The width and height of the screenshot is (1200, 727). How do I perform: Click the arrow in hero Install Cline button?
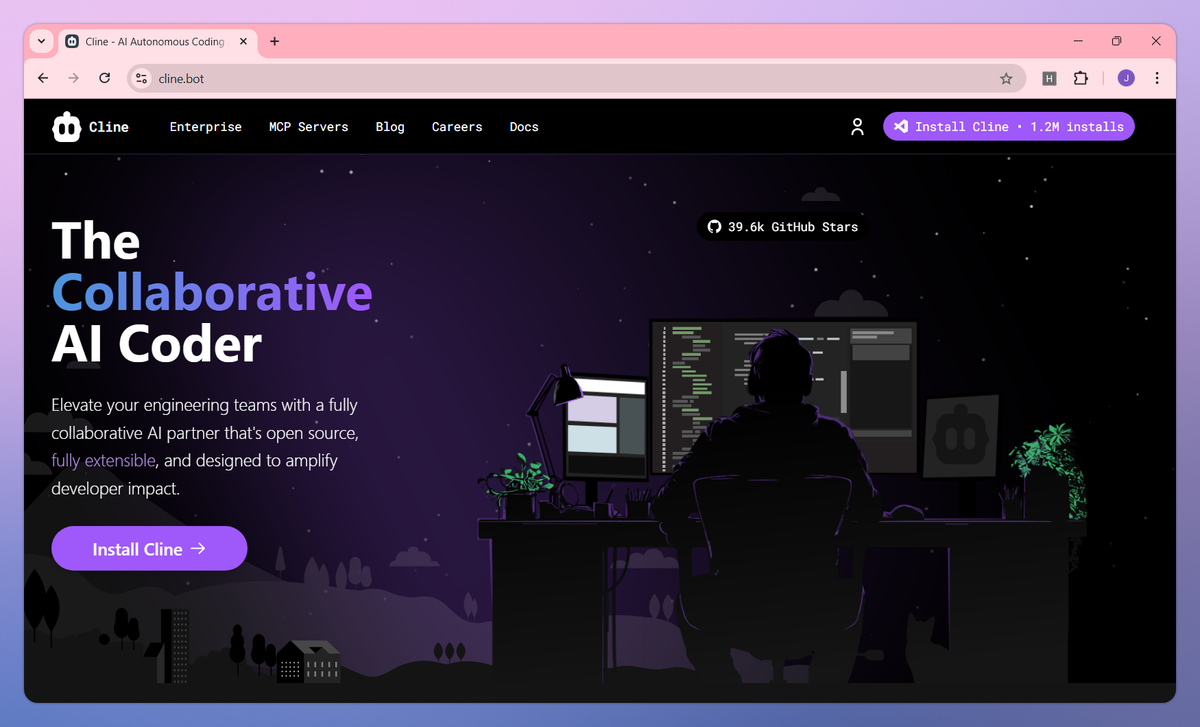(x=198, y=548)
